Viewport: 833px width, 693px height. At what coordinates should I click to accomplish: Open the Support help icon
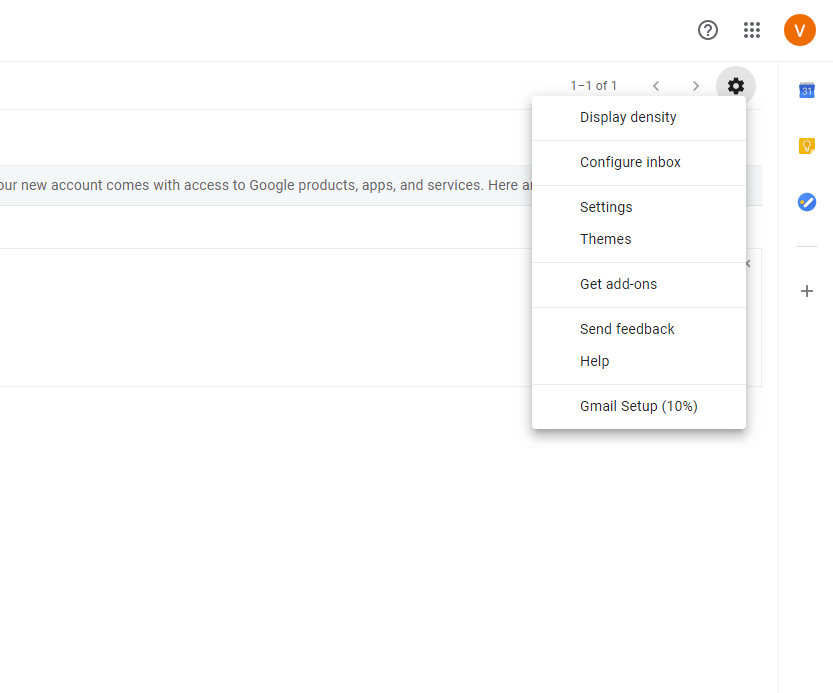tap(708, 30)
